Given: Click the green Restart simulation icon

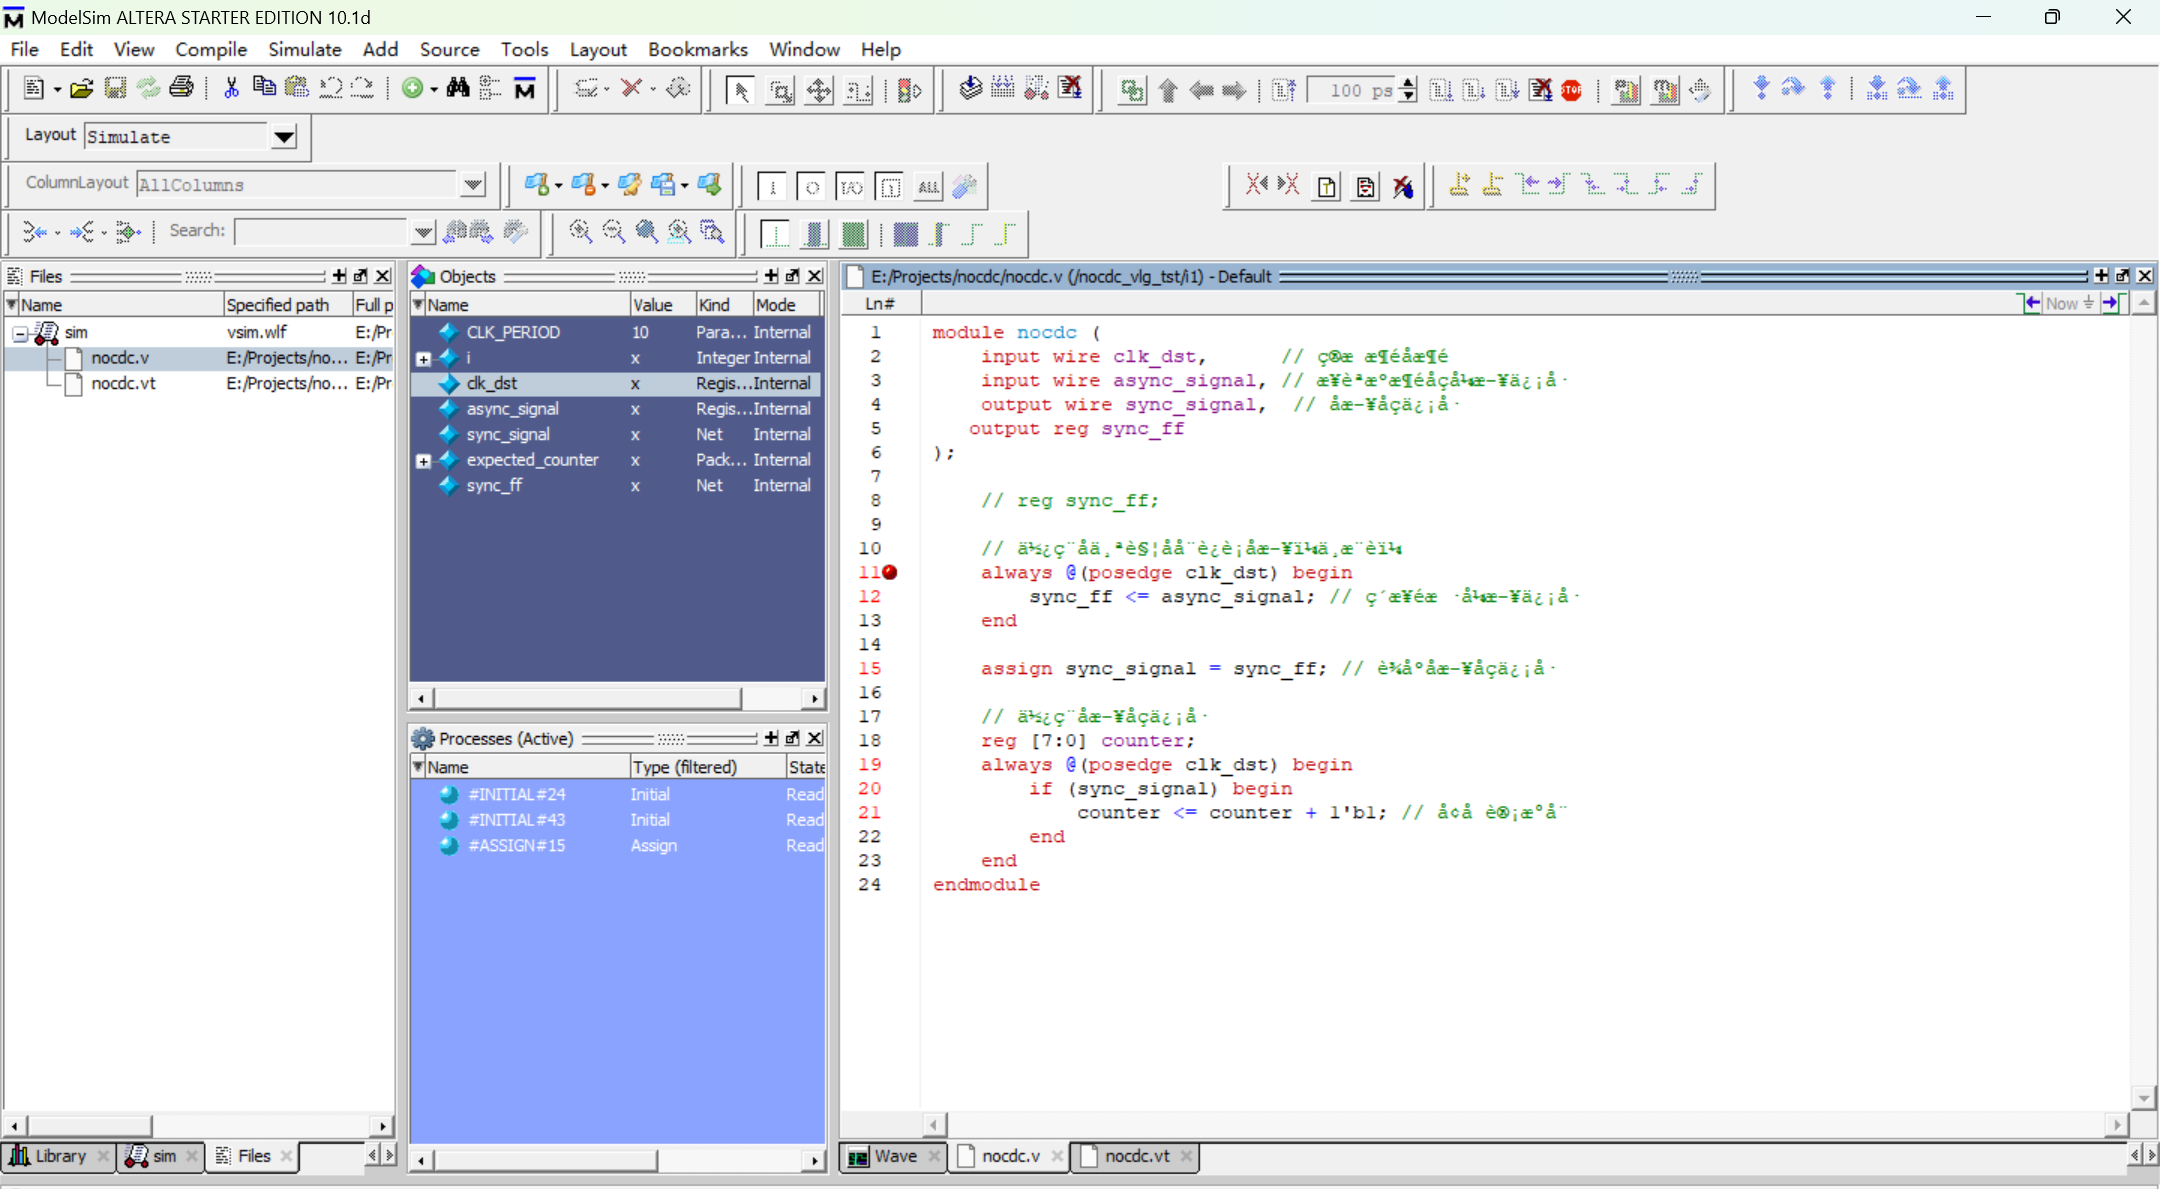Looking at the screenshot, I should point(1132,90).
